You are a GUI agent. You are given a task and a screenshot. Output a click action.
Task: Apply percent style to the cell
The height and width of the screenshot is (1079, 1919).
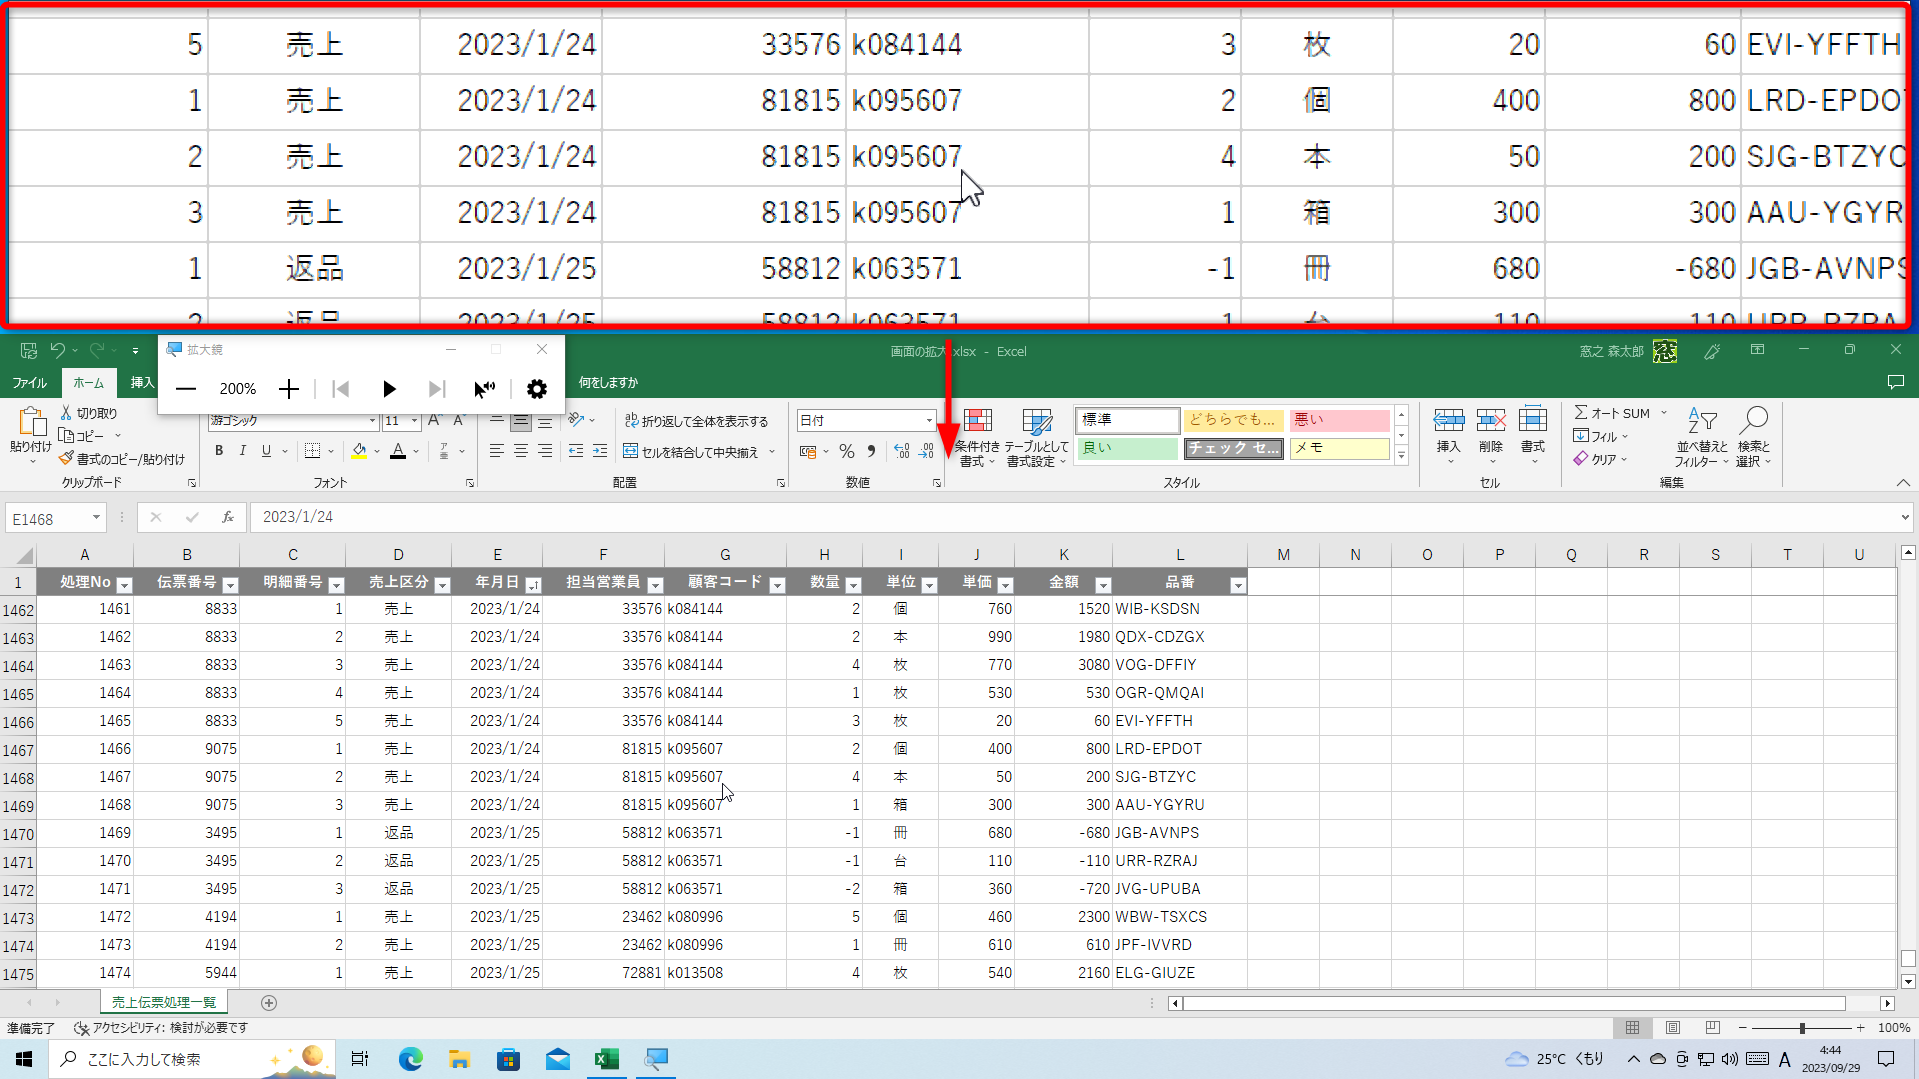[x=847, y=451]
